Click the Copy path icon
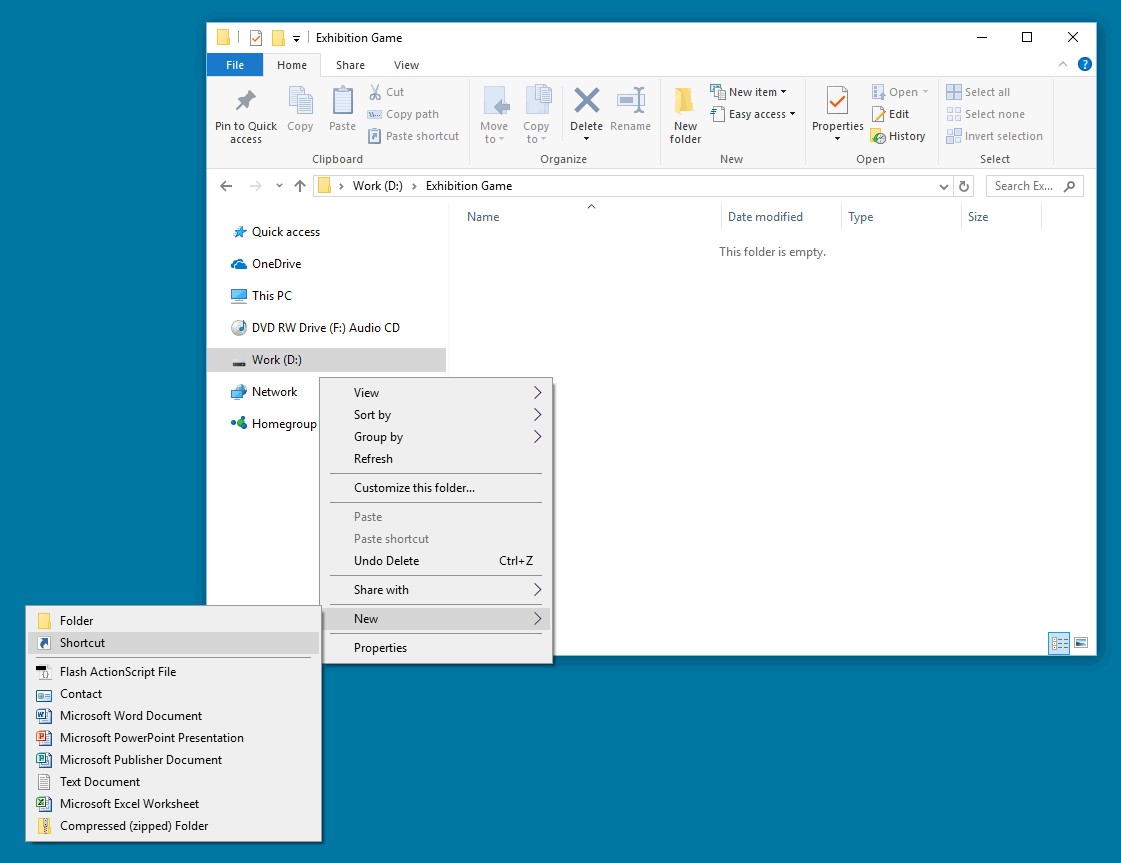Image resolution: width=1121 pixels, height=863 pixels. pos(375,114)
